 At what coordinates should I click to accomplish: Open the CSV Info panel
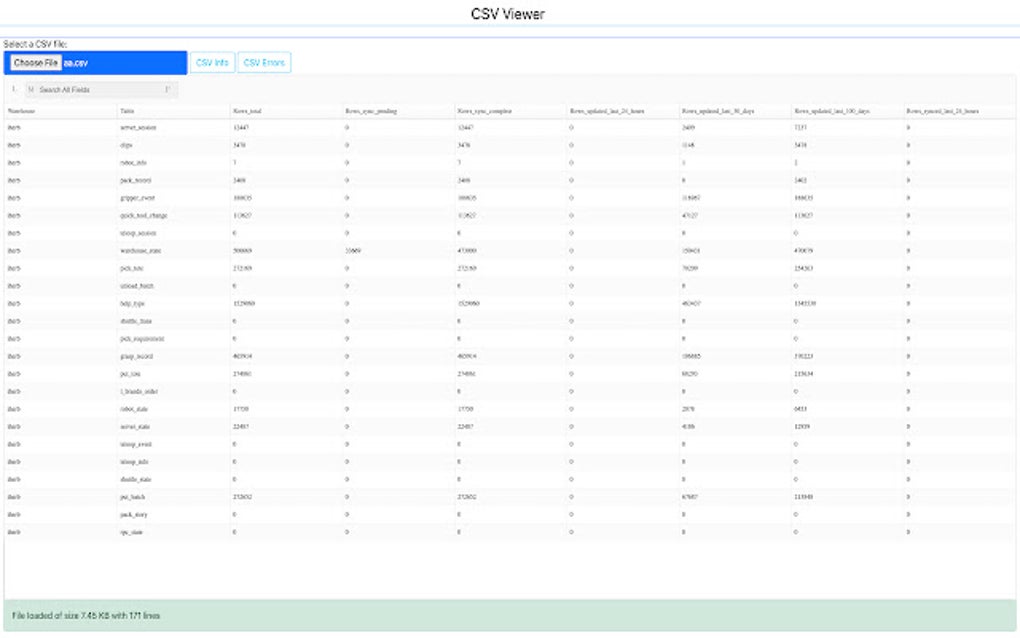click(x=211, y=61)
